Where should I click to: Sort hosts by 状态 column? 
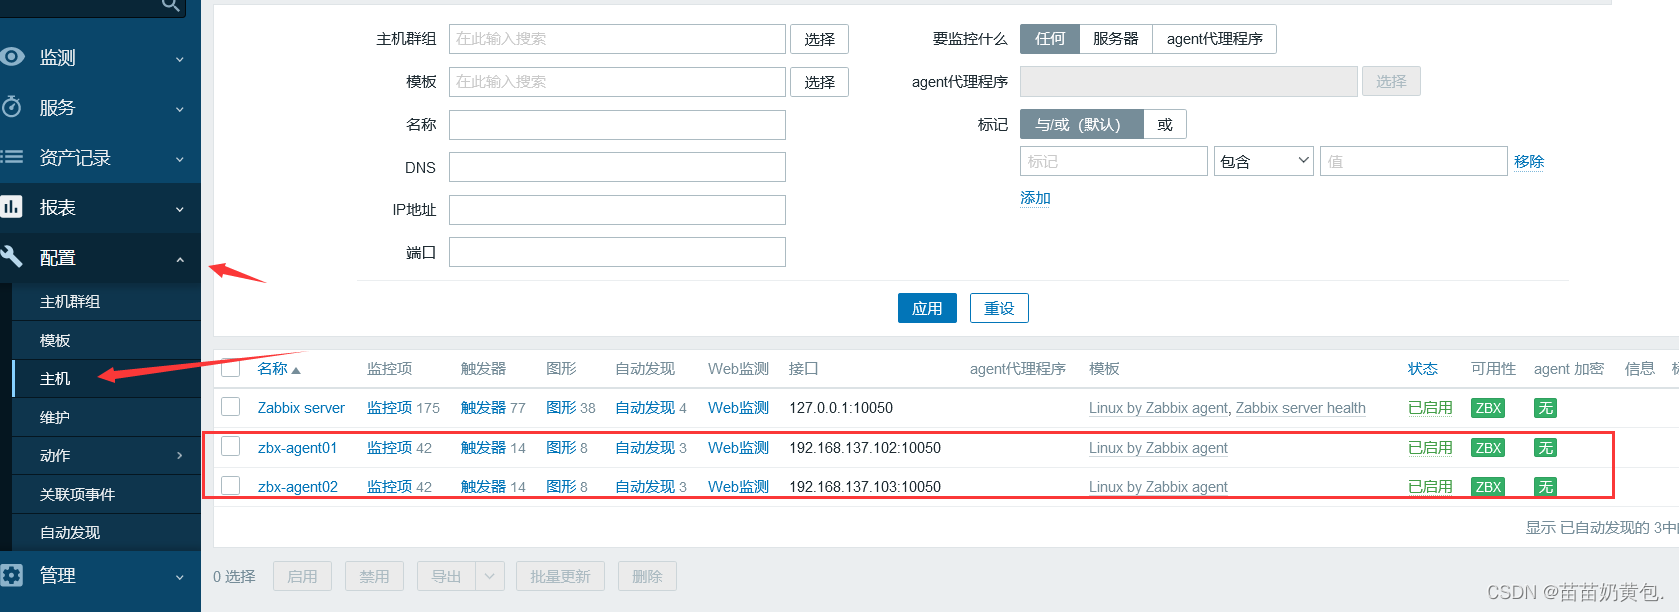click(1423, 369)
